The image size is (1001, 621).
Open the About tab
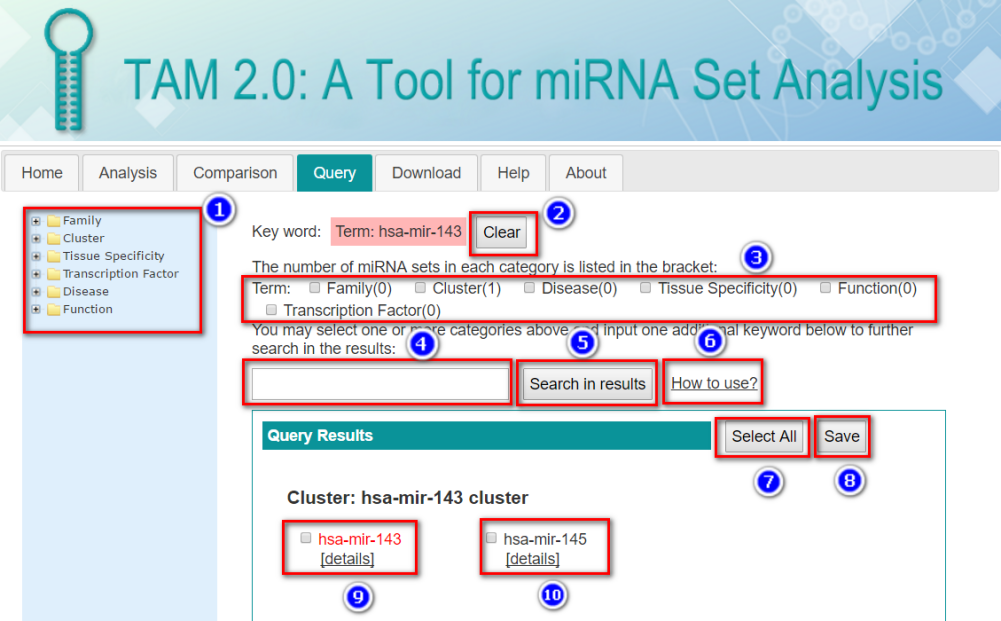(x=585, y=173)
